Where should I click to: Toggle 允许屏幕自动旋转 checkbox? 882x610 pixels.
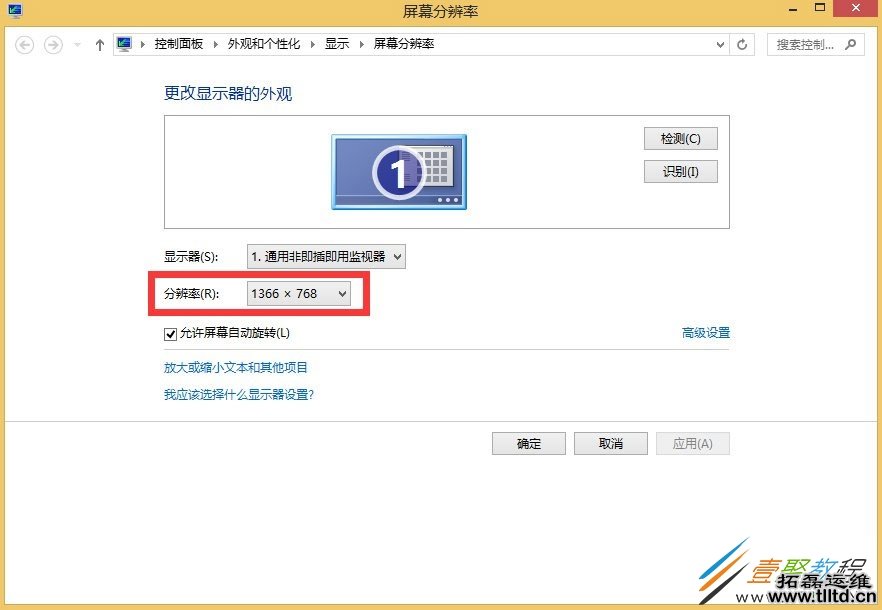170,333
